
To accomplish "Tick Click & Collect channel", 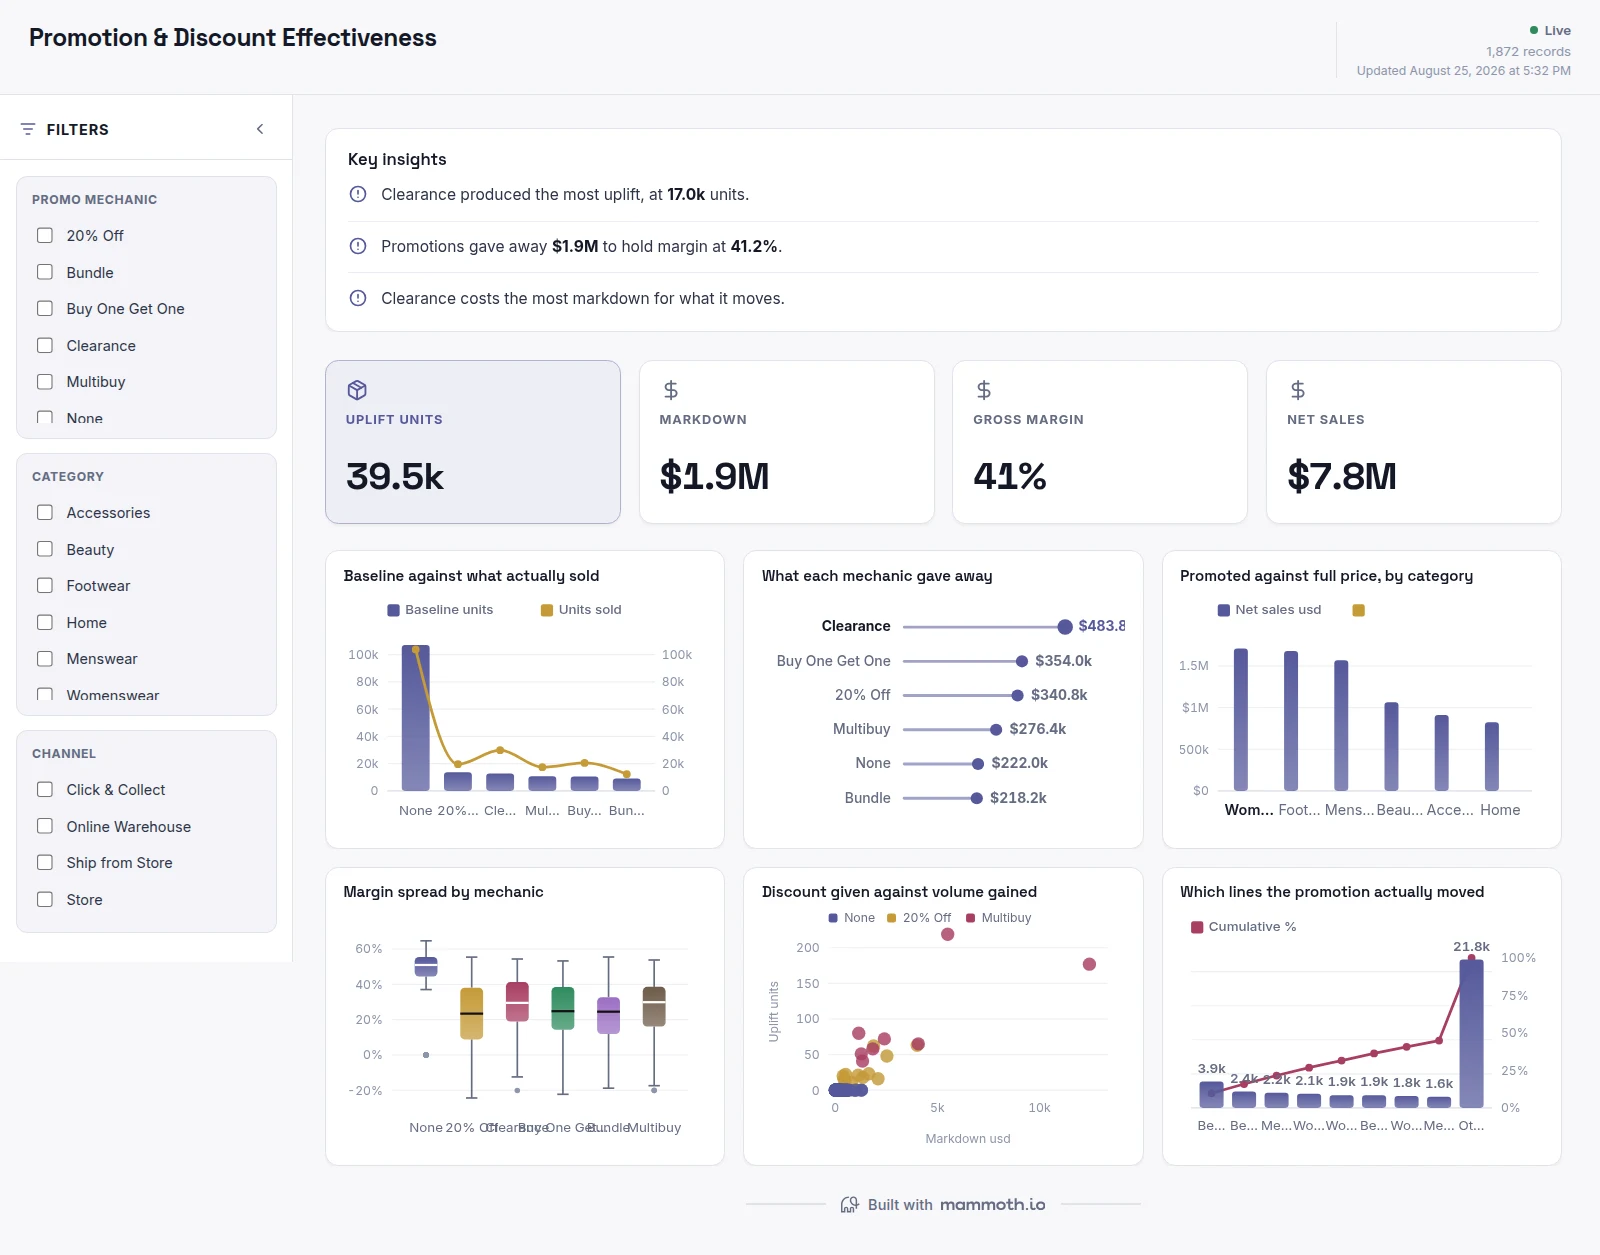I will (45, 789).
